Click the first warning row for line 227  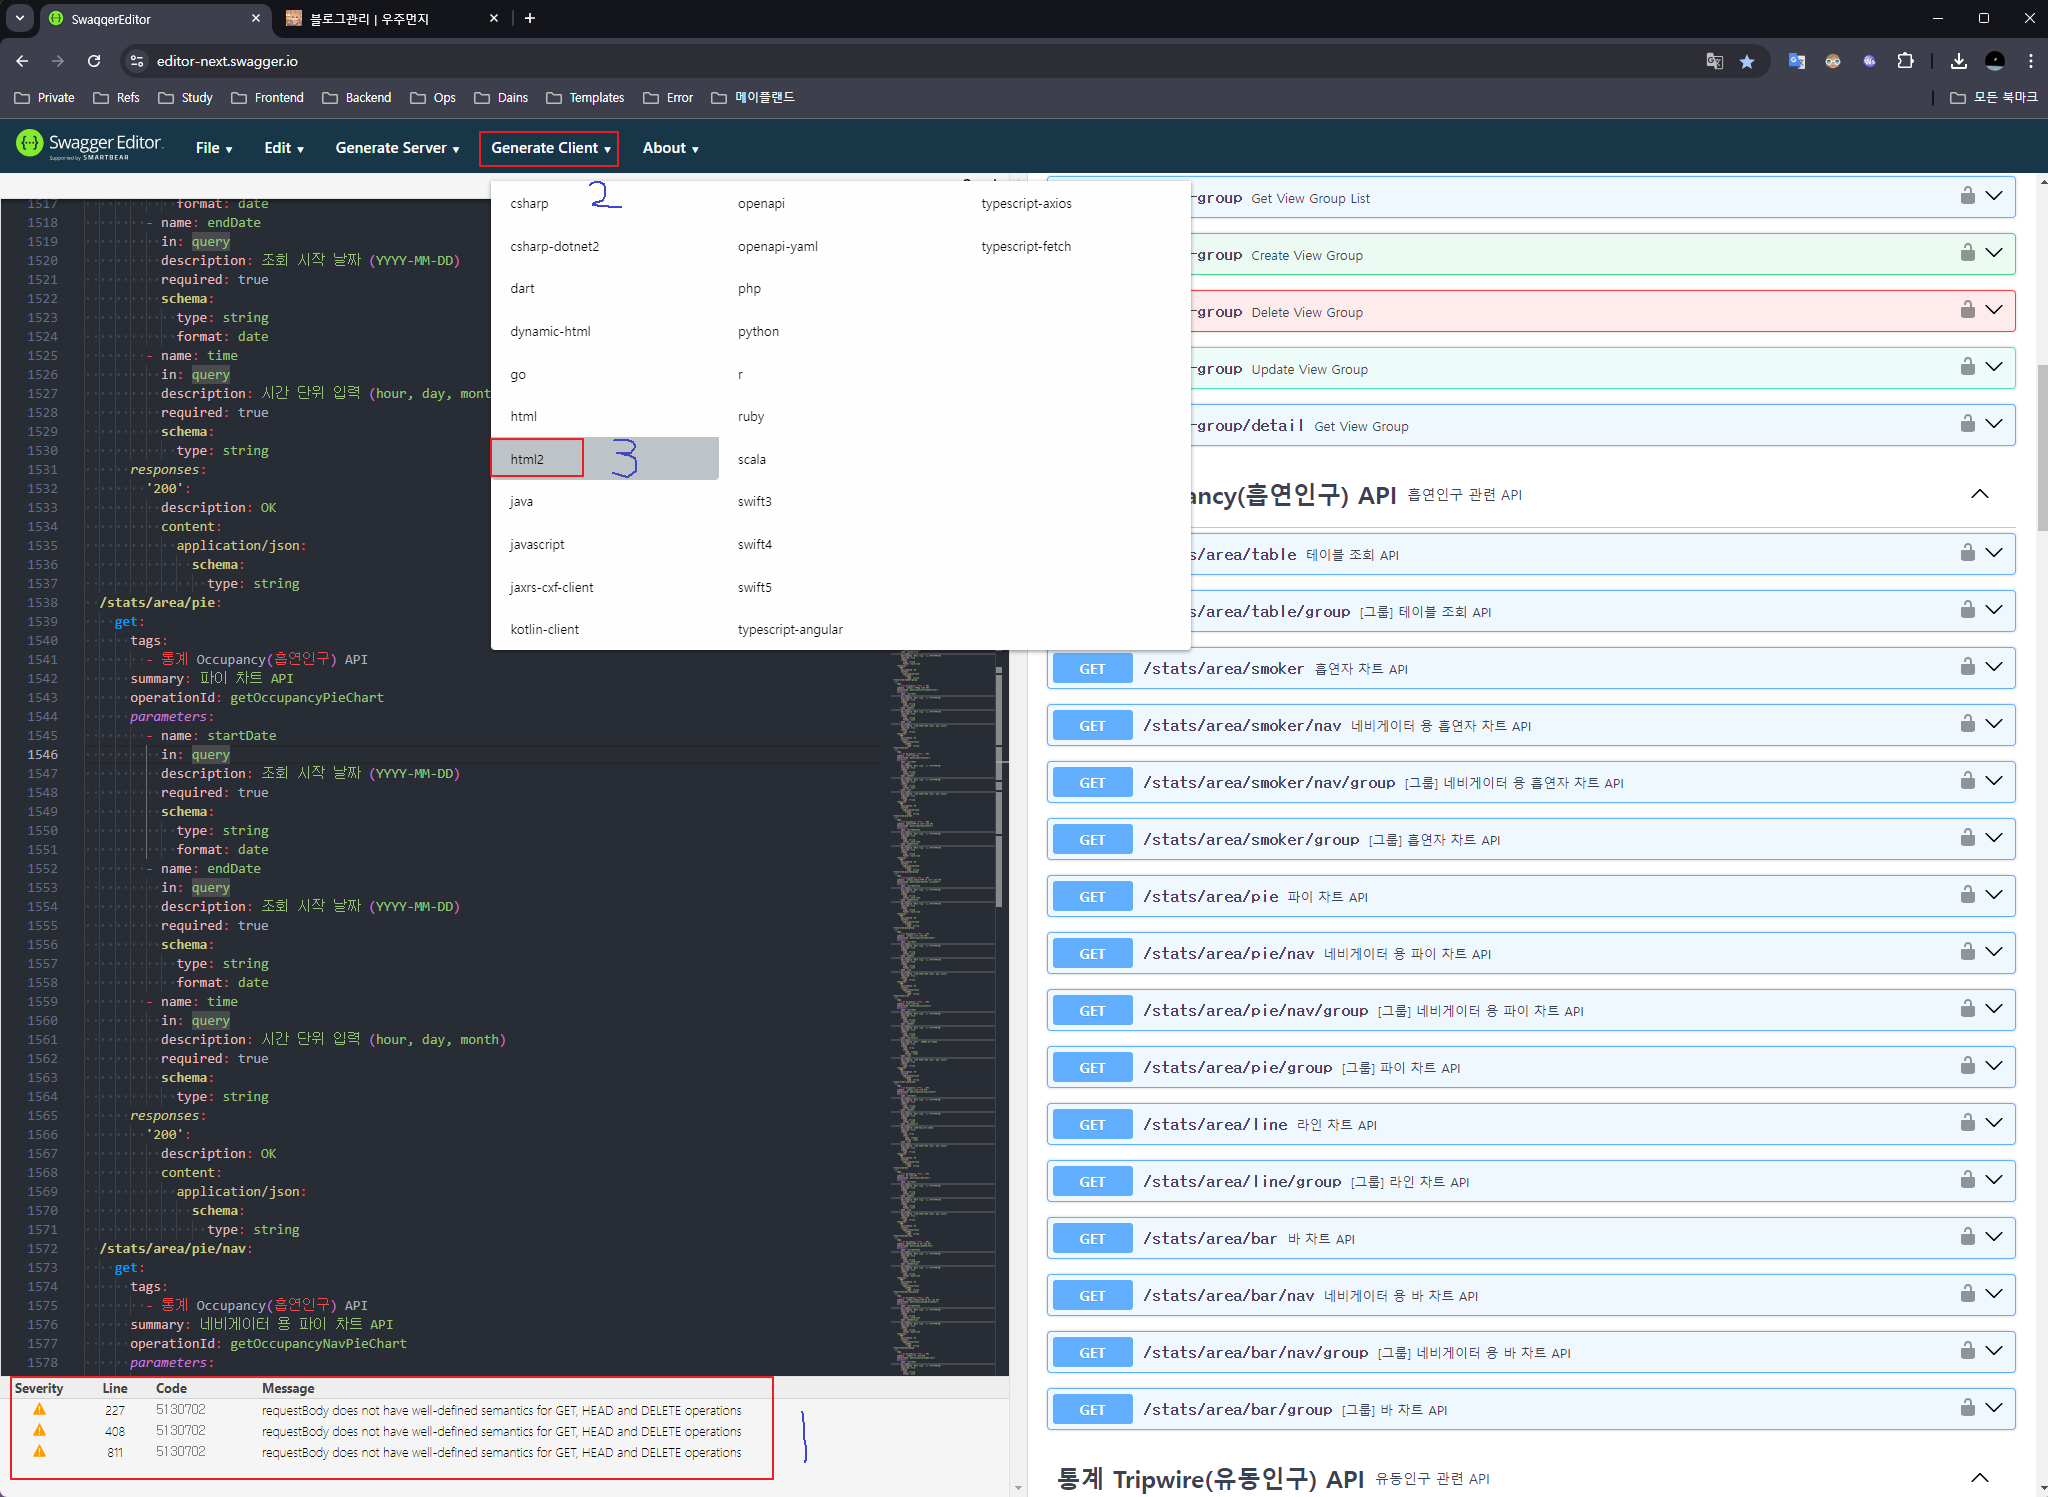[x=390, y=1410]
